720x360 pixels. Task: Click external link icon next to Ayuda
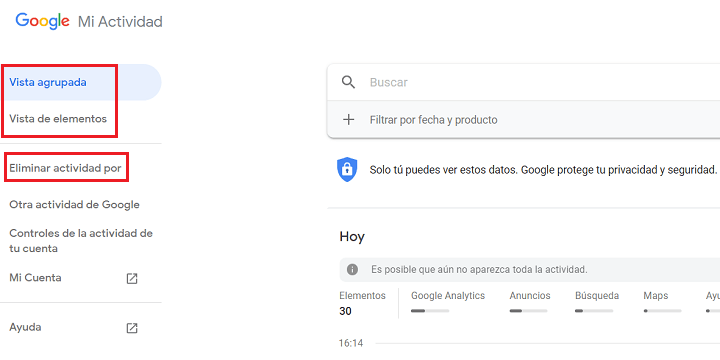pos(132,328)
